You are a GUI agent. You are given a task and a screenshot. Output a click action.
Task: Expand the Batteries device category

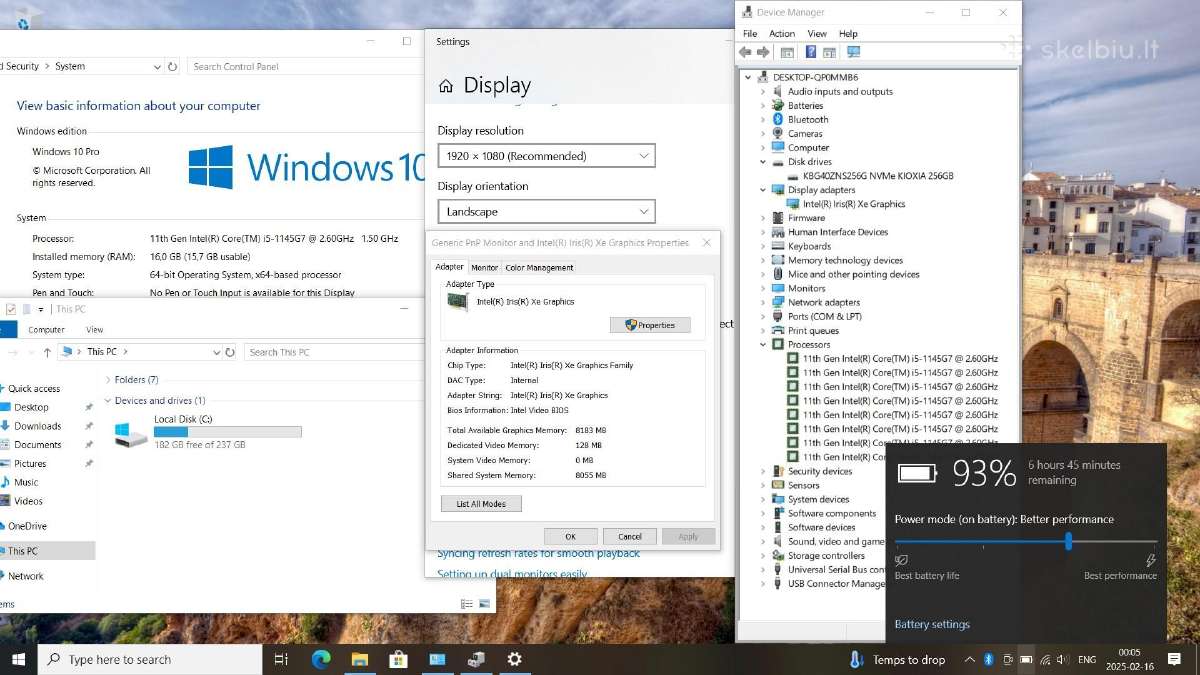(762, 105)
